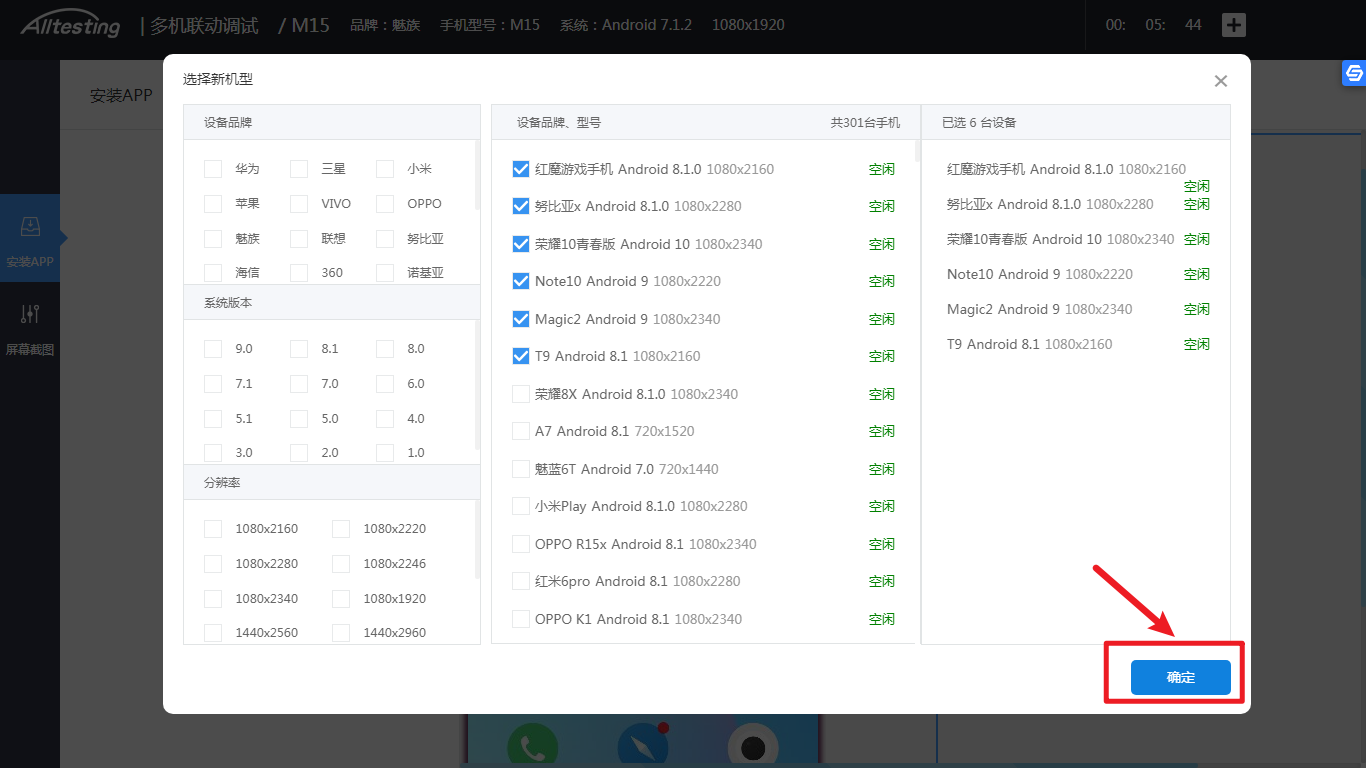Check the 1080x2160 resolution filter
1366x768 pixels.
[213, 529]
